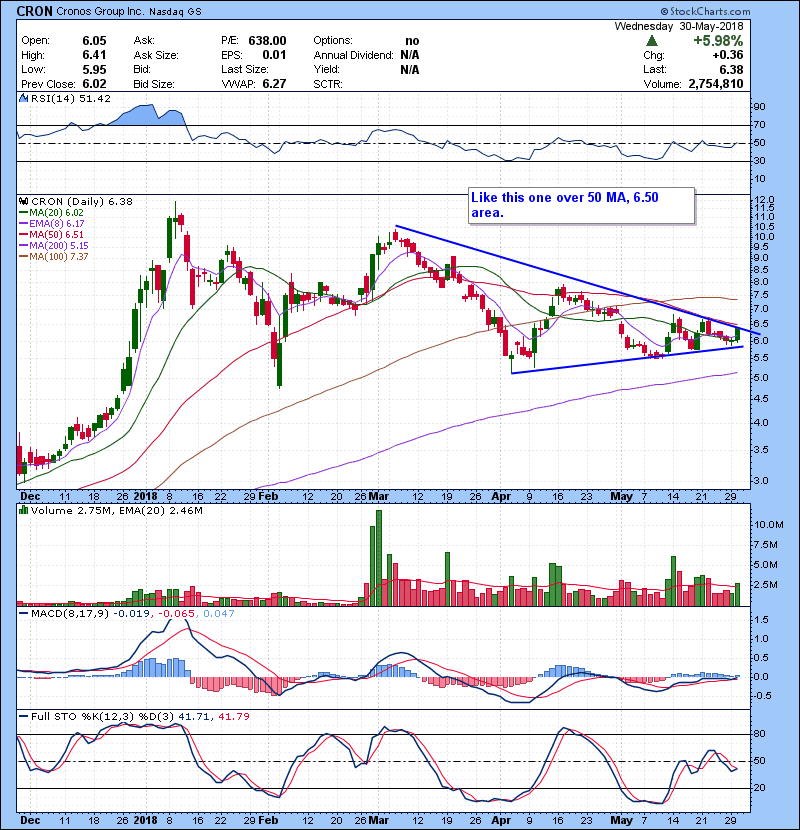
Task: Click the green up triangle near +5.98%
Action: [652, 40]
